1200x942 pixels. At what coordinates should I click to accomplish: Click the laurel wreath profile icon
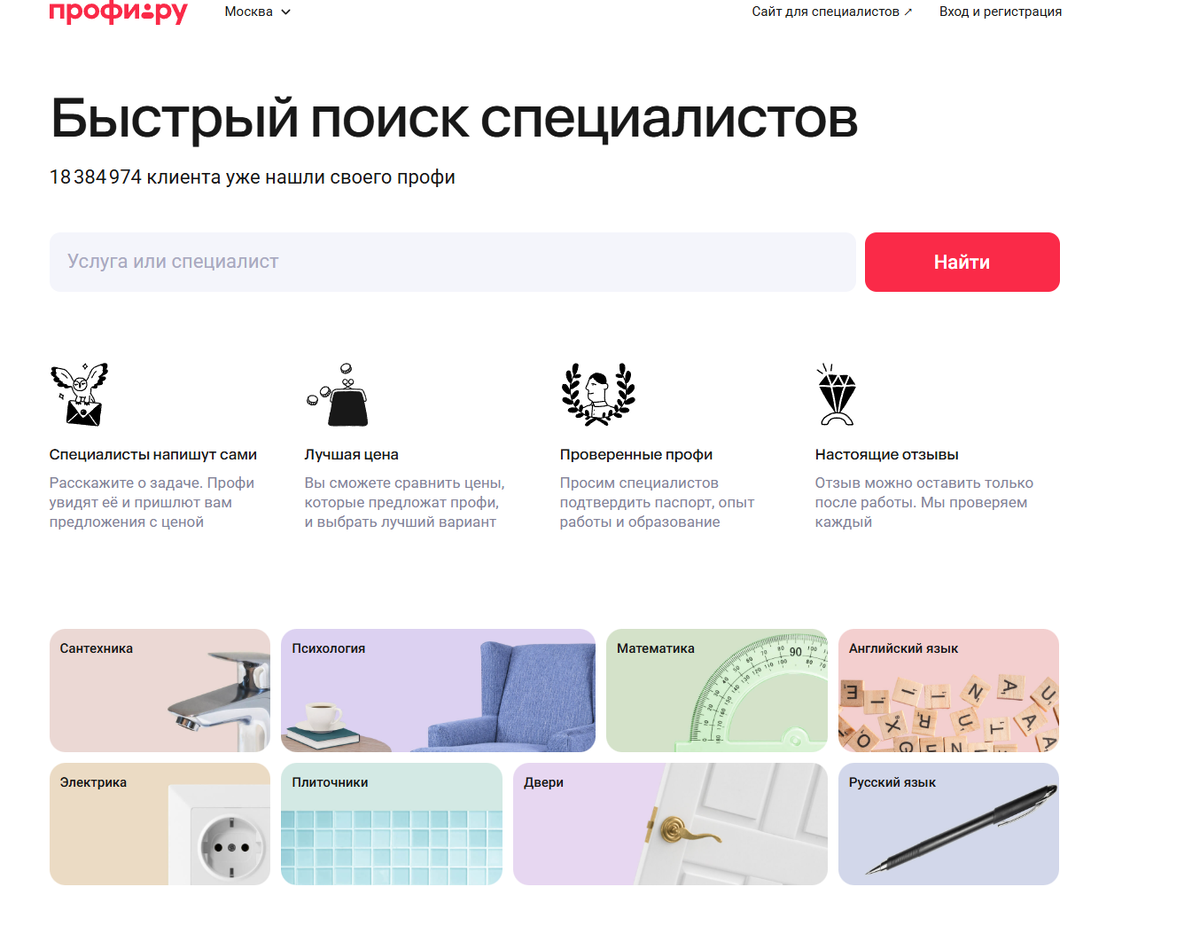click(598, 395)
